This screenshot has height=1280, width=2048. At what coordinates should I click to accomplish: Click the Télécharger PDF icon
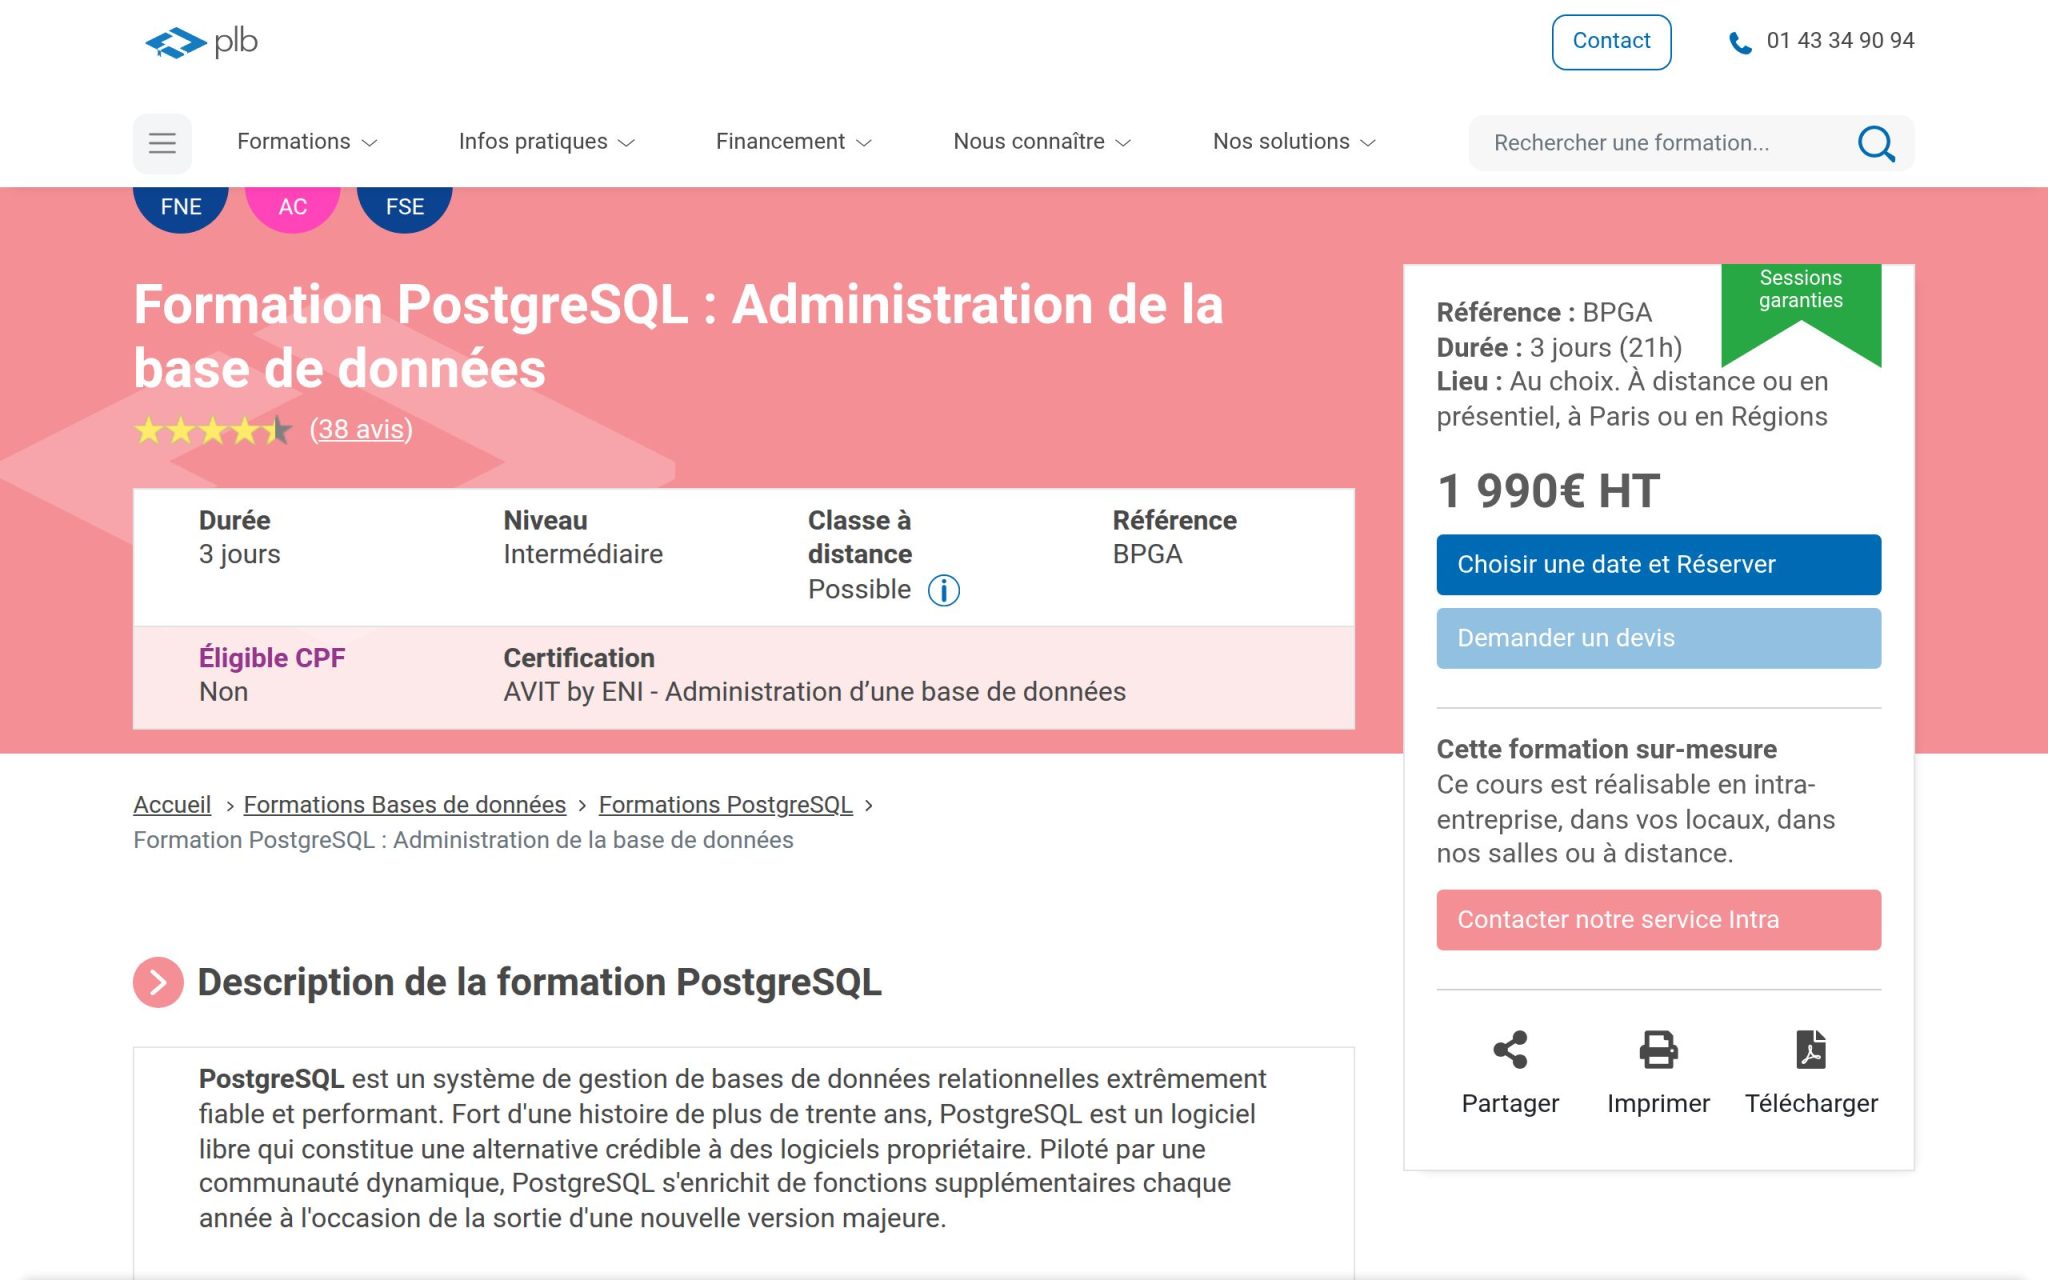click(x=1811, y=1049)
